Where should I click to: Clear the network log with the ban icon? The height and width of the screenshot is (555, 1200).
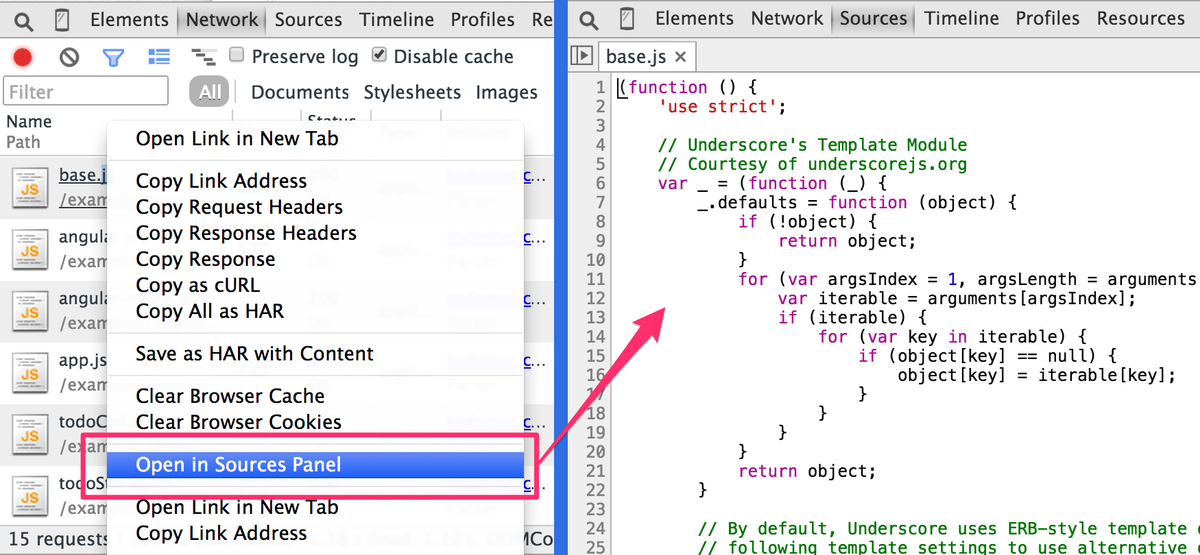[x=69, y=57]
